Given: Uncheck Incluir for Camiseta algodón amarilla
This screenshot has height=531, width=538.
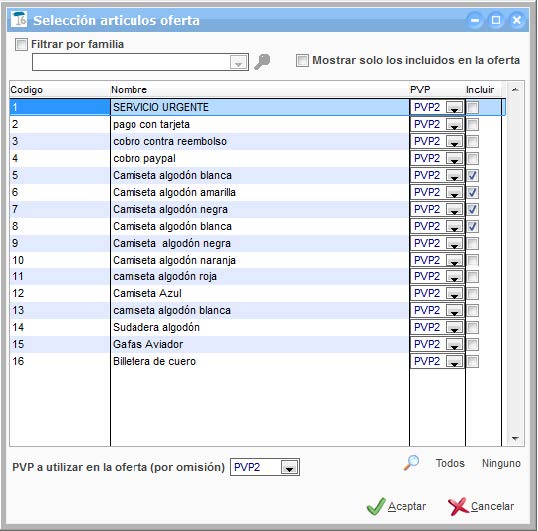Looking at the screenshot, I should click(x=472, y=192).
